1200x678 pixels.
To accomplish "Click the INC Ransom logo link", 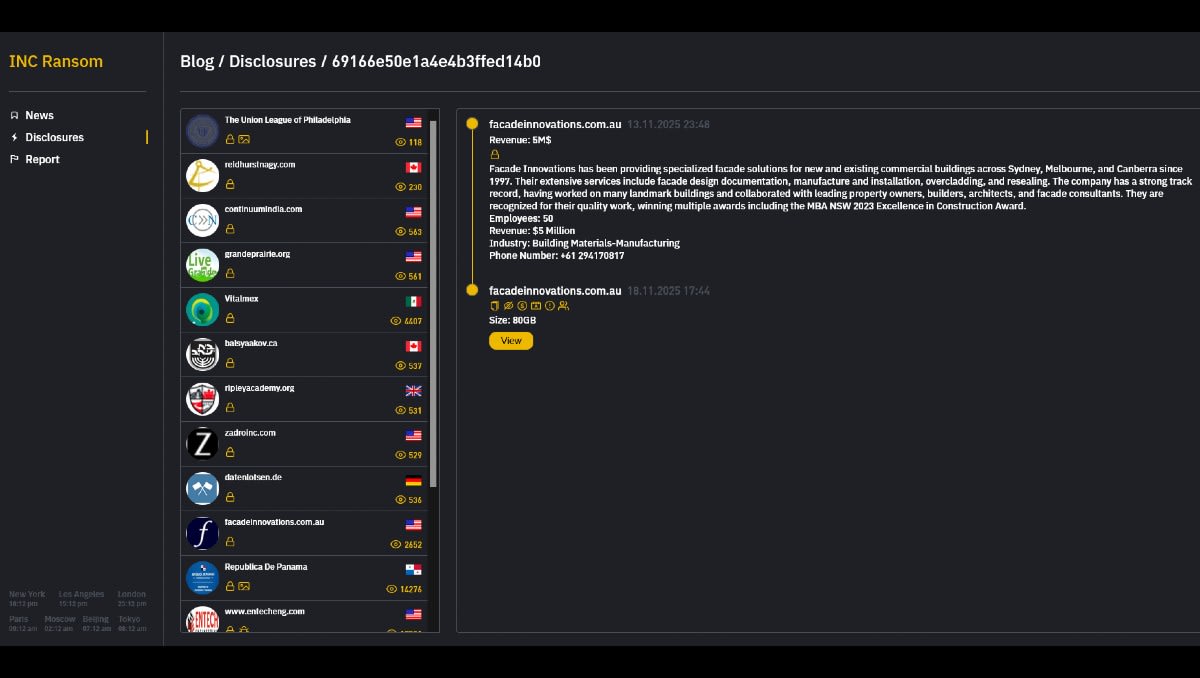I will (56, 61).
